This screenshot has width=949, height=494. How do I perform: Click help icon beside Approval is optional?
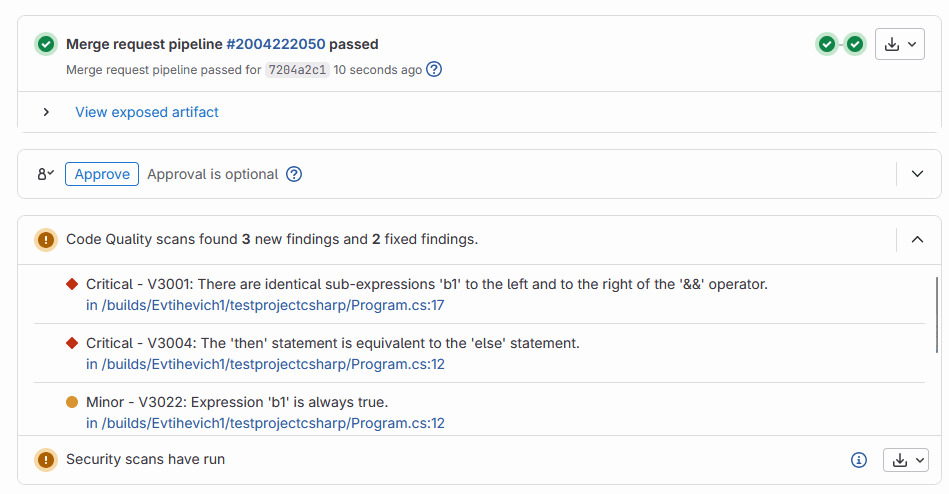click(294, 174)
